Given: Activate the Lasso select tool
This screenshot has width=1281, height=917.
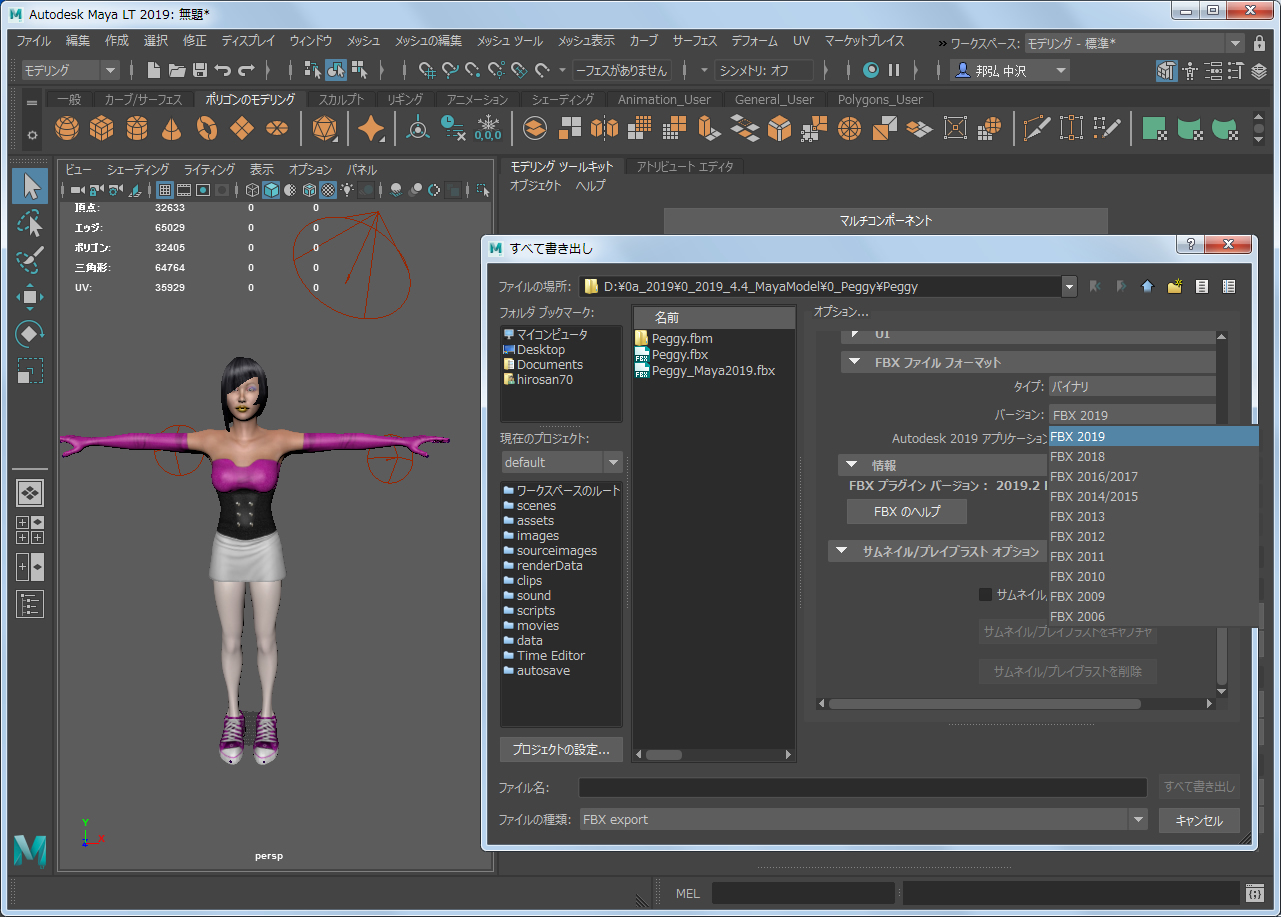Looking at the screenshot, I should (x=30, y=223).
